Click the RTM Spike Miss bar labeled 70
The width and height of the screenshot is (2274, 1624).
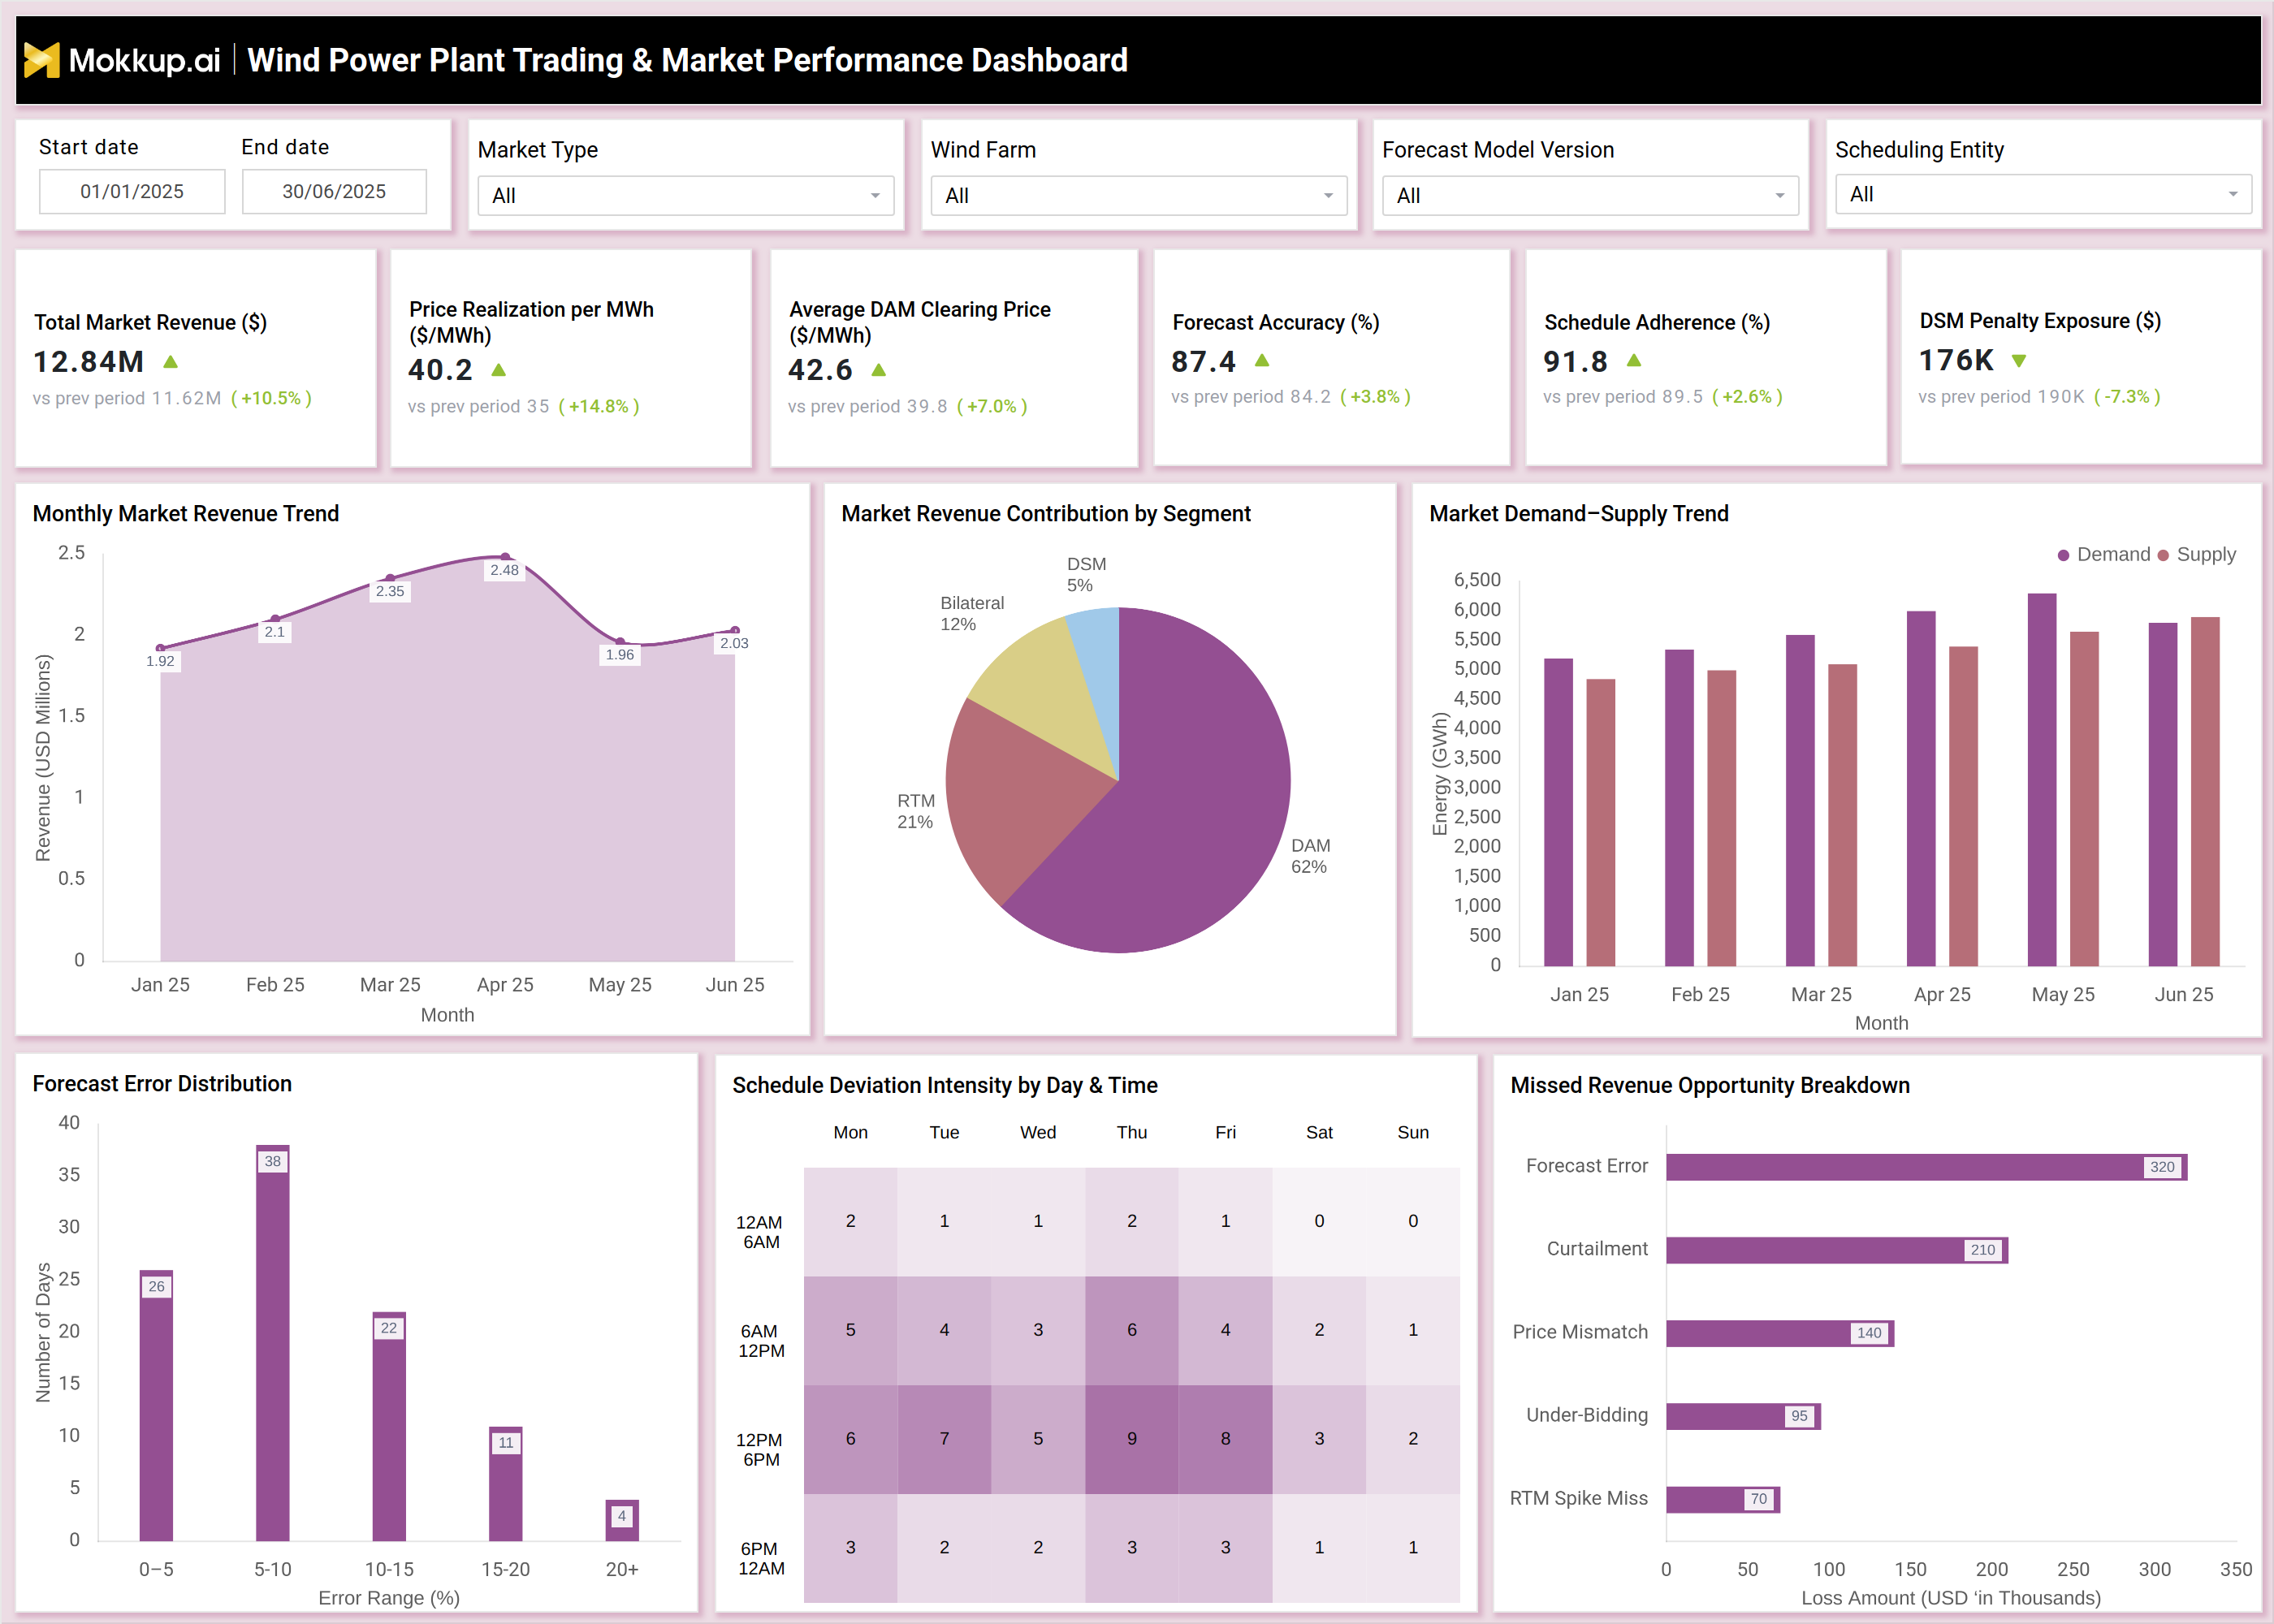pos(1723,1499)
